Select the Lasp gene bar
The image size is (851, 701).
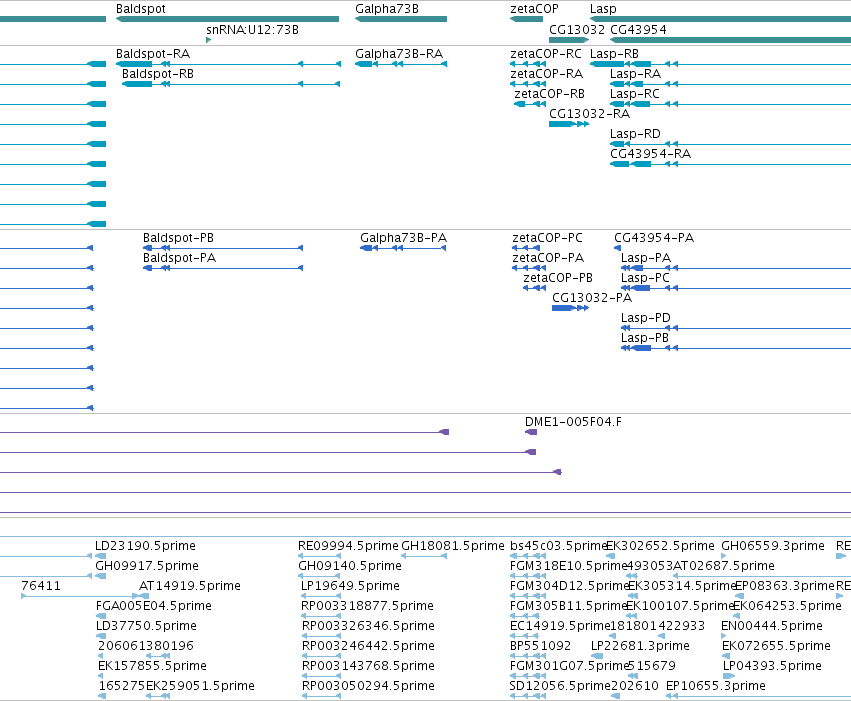click(720, 19)
